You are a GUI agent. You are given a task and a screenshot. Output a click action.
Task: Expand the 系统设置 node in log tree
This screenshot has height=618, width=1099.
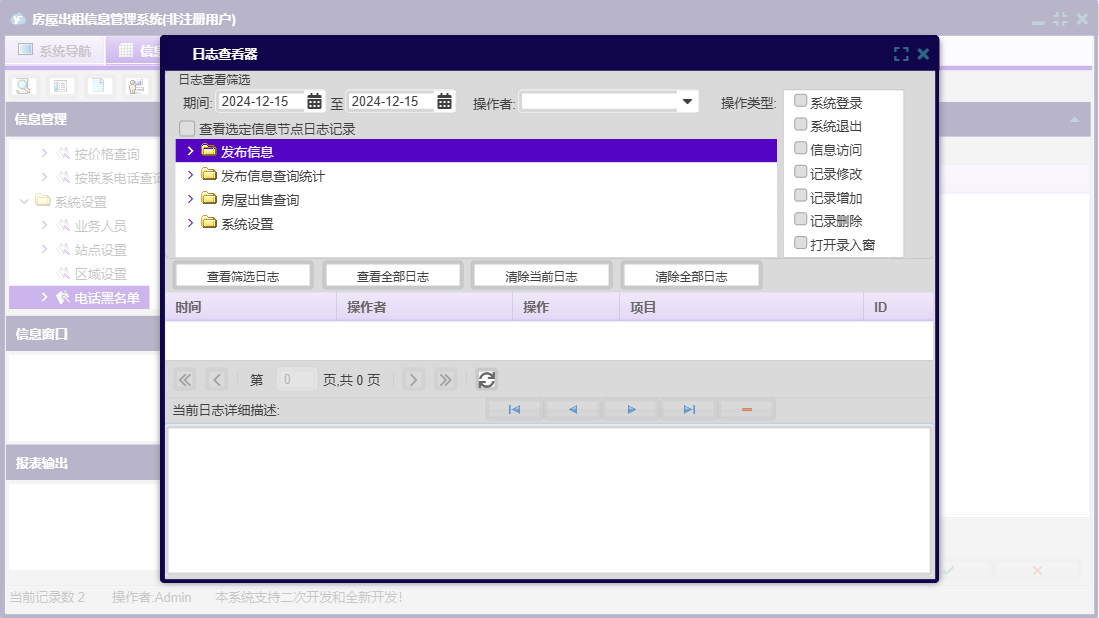coord(190,223)
